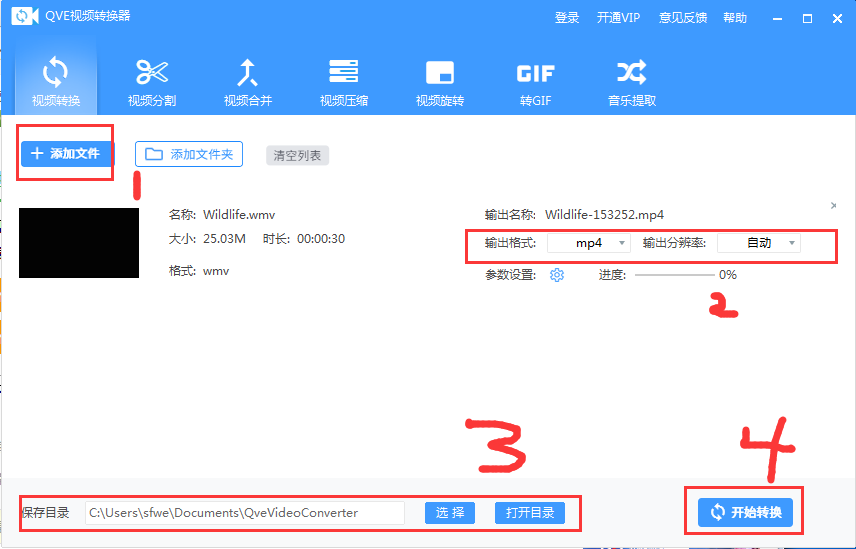Maximize the QVE window

(807, 19)
